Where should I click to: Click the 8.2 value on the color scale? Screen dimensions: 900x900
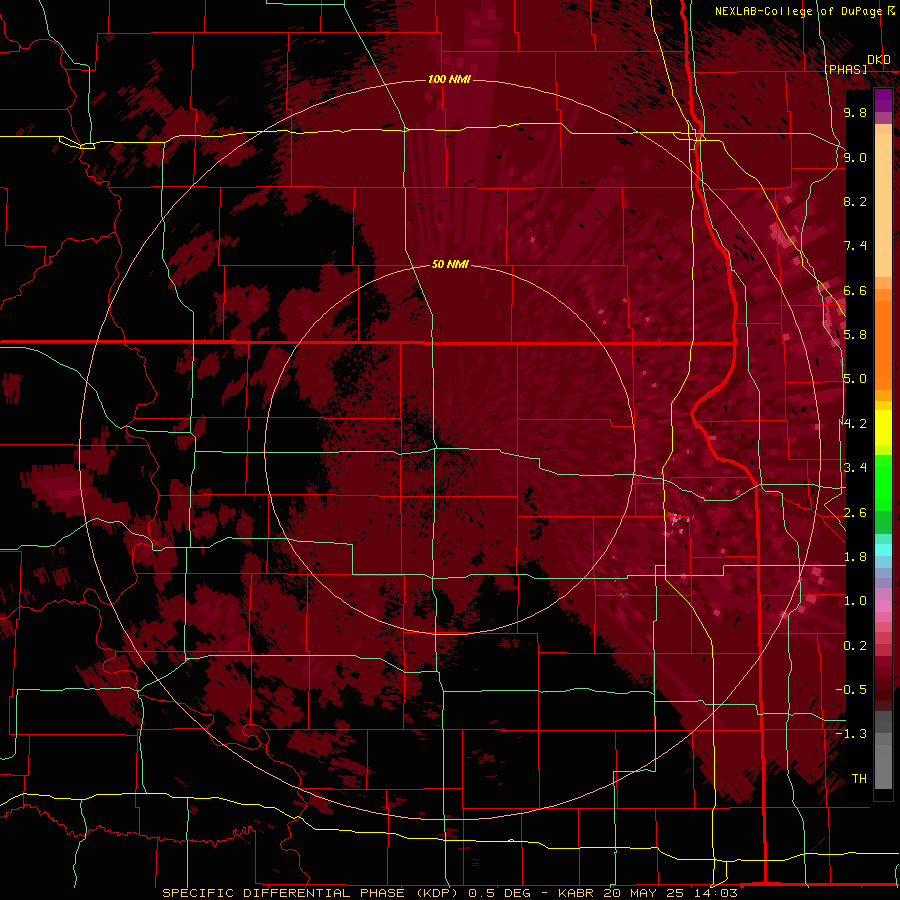tap(855, 201)
